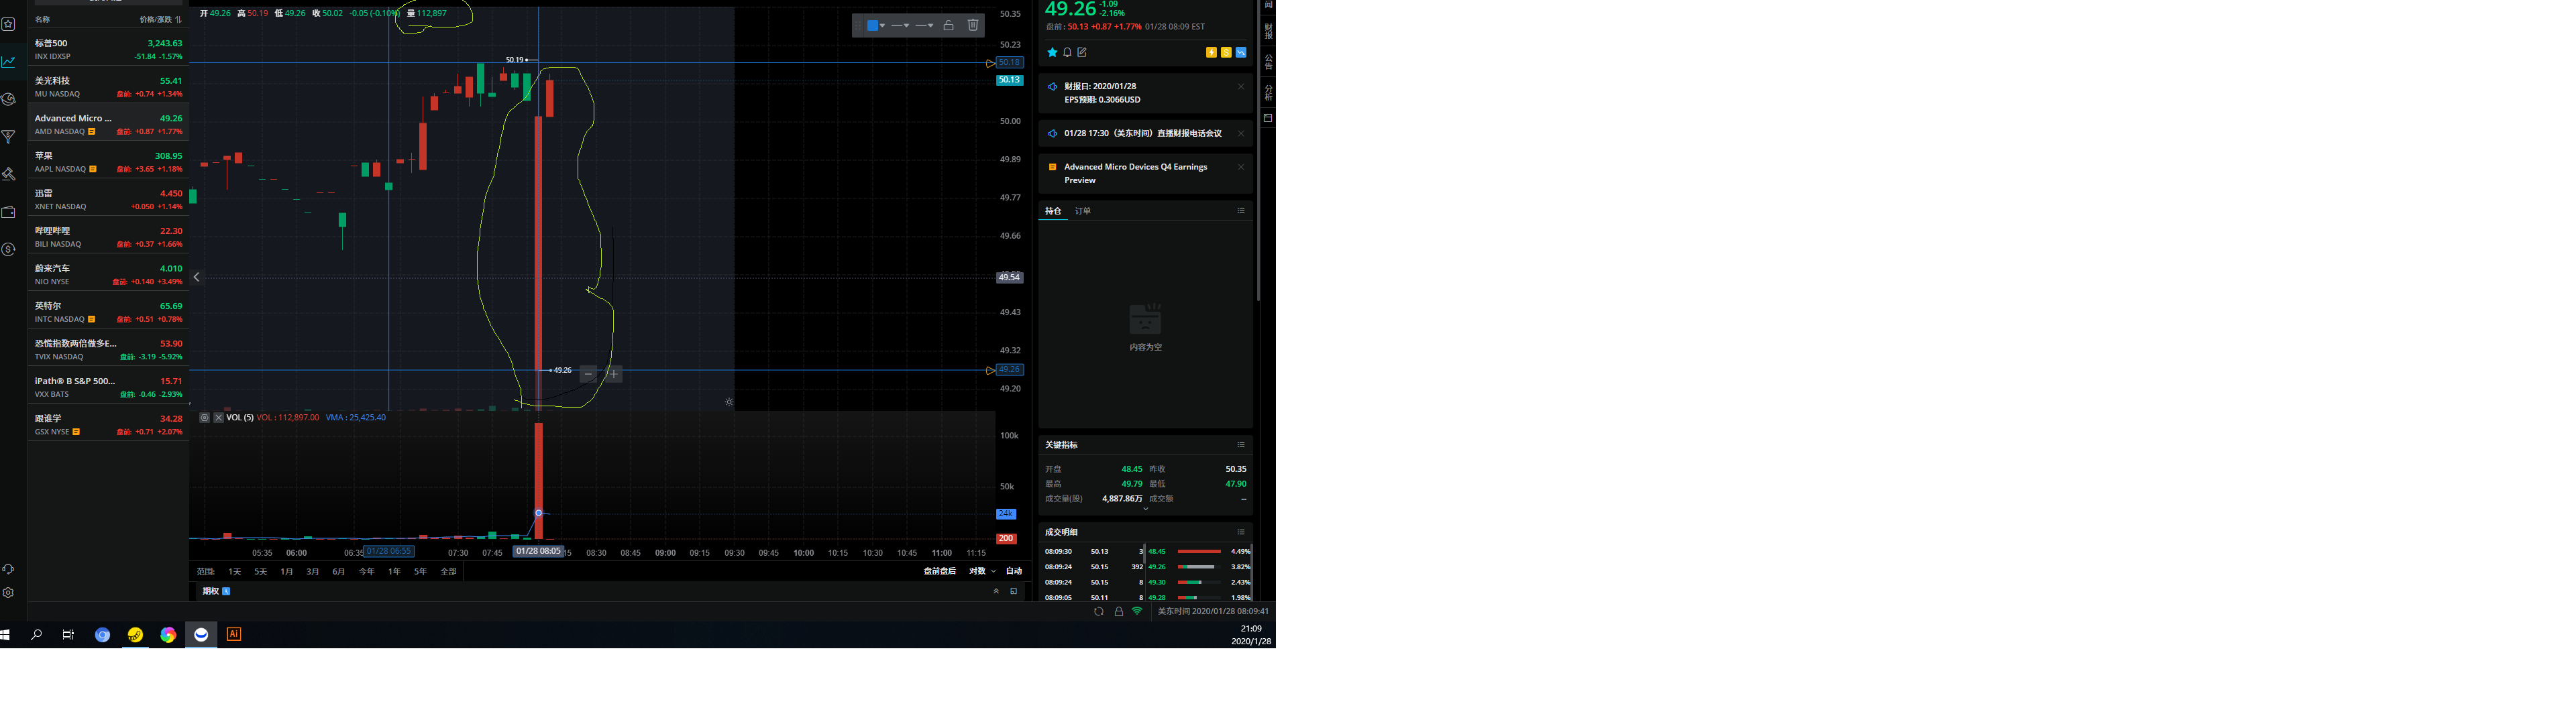Open 成交明细 panel list menu icon
The image size is (2576, 724).
pos(1241,532)
